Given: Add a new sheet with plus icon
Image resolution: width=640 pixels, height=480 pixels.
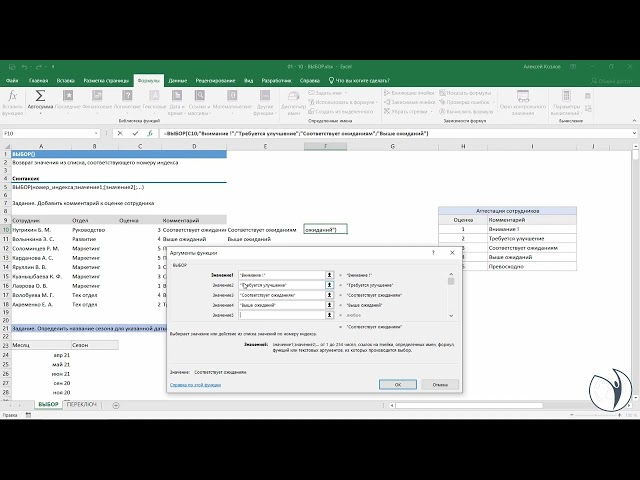Looking at the screenshot, I should click(x=116, y=405).
